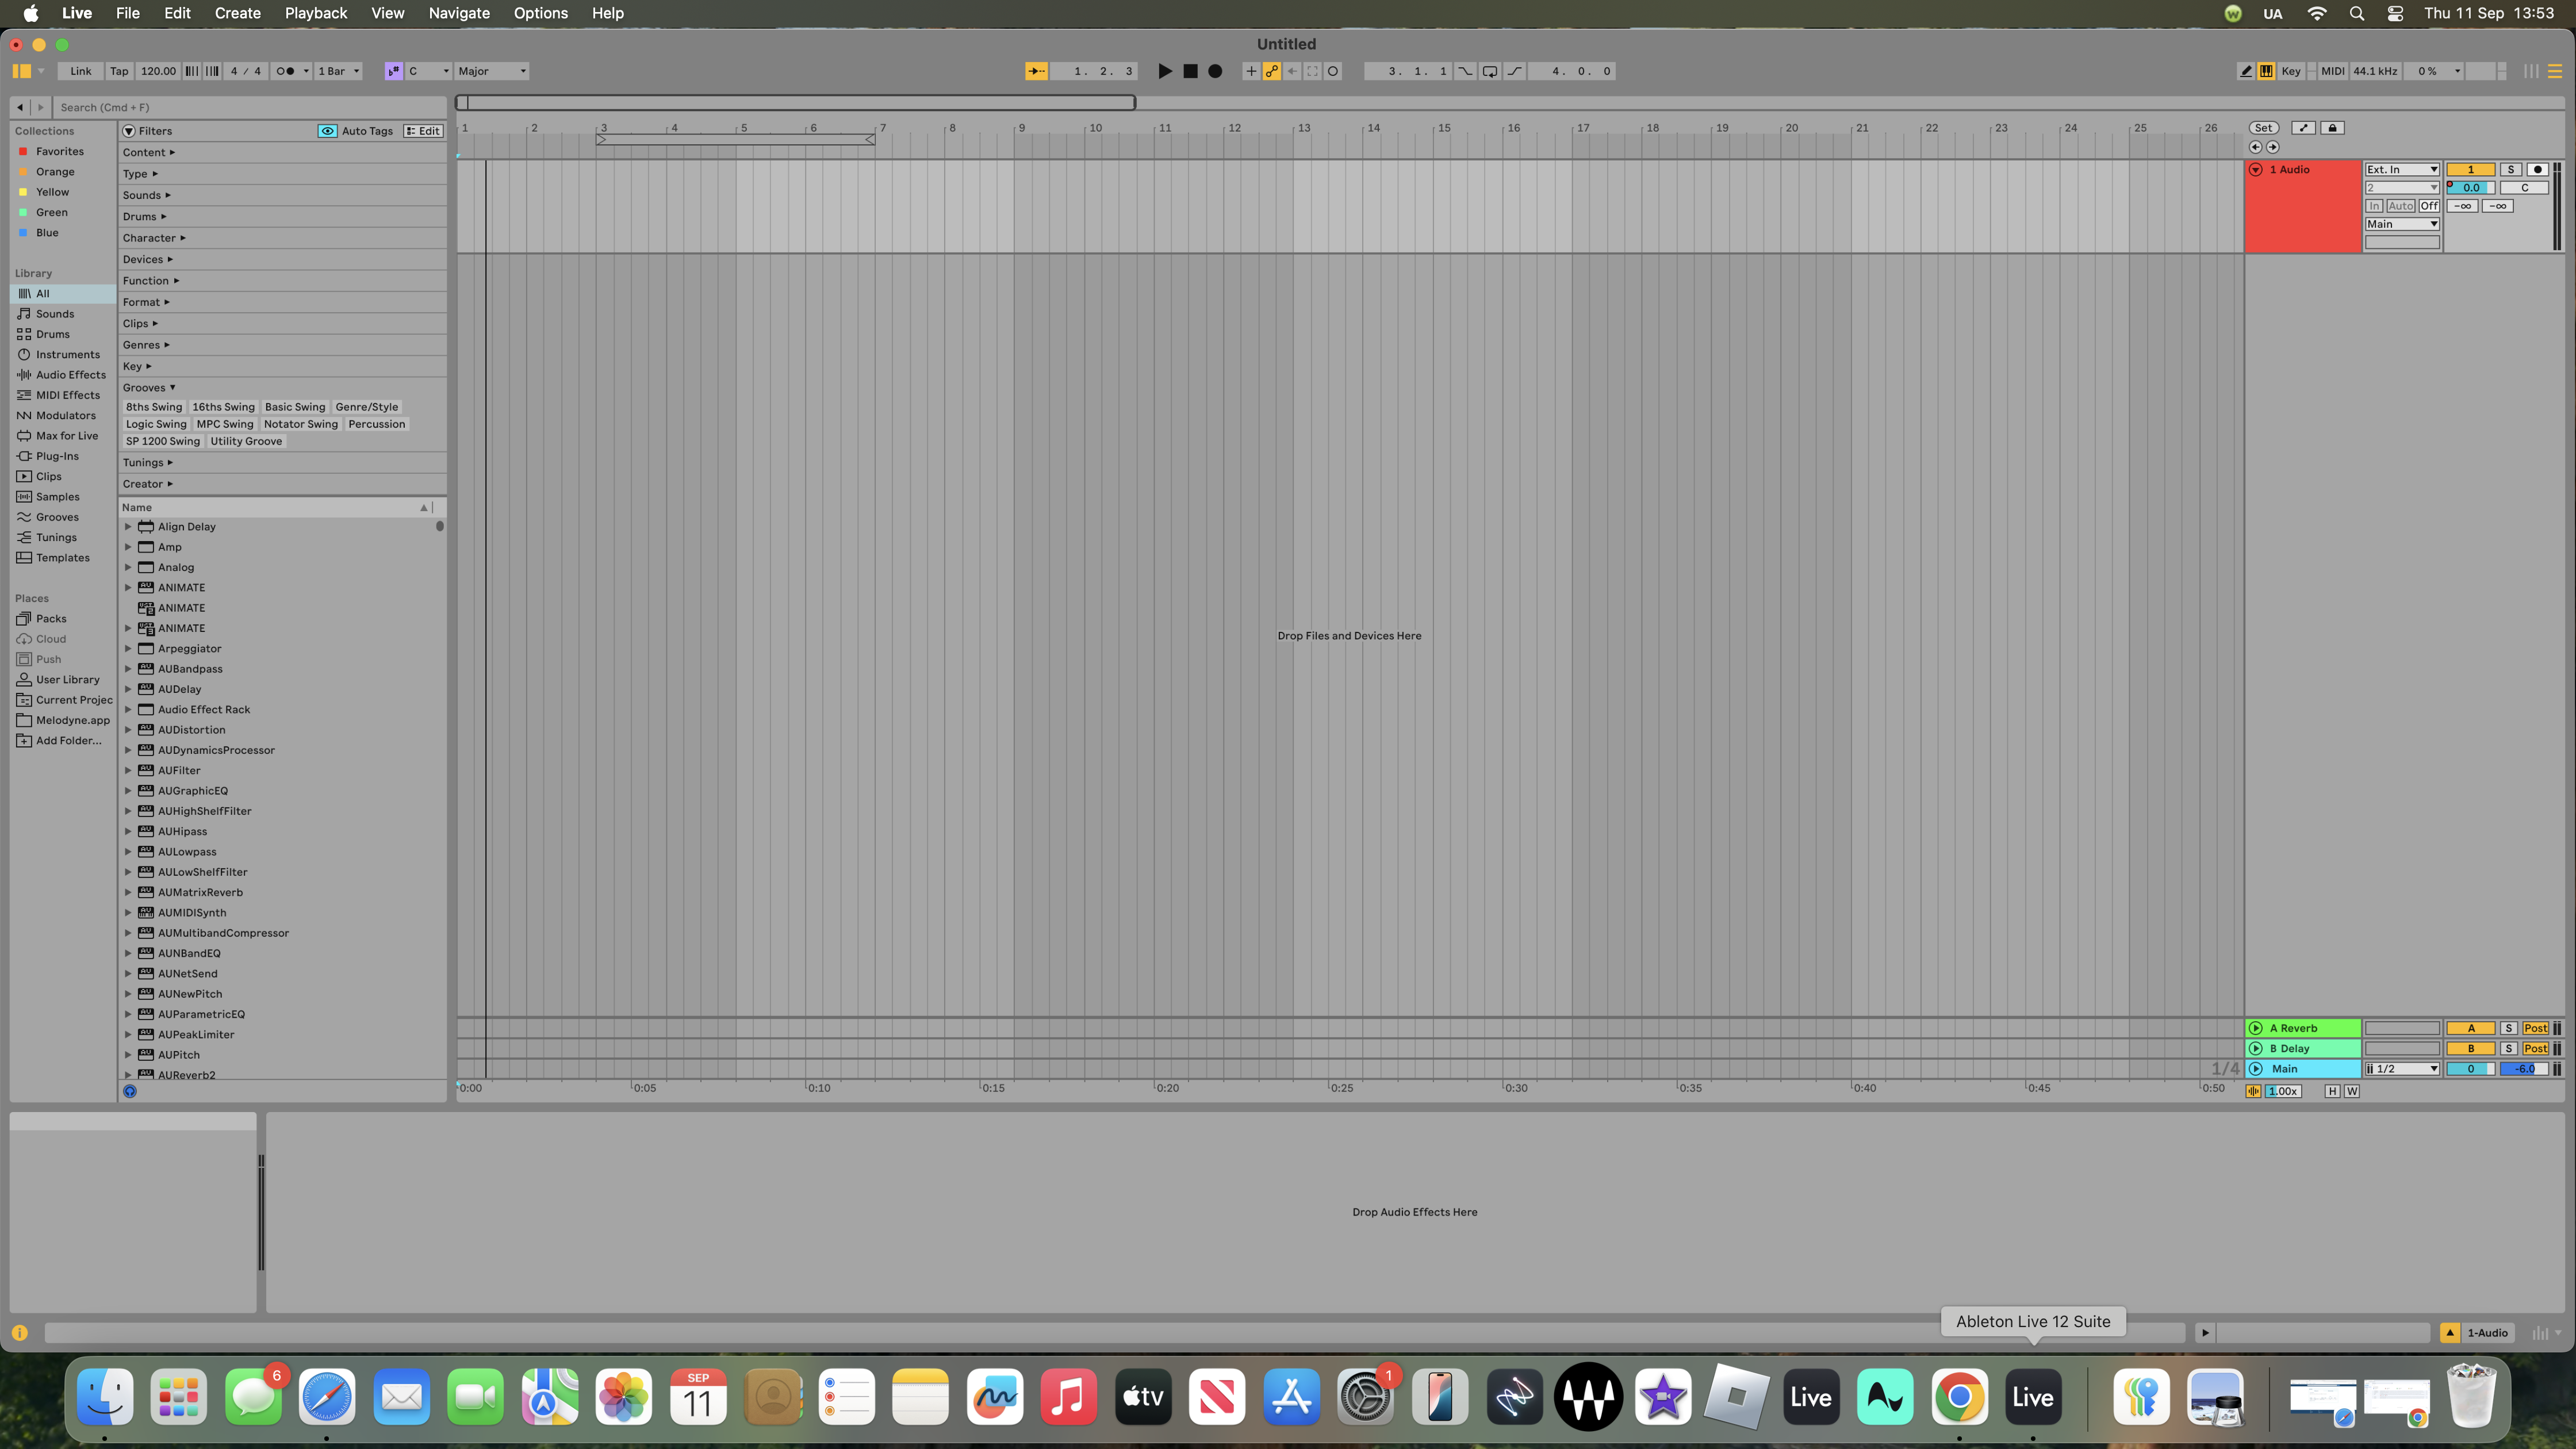The height and width of the screenshot is (1449, 2576).
Task: Toggle the Computer MIDI Keyboard icon
Action: pos(2266,71)
